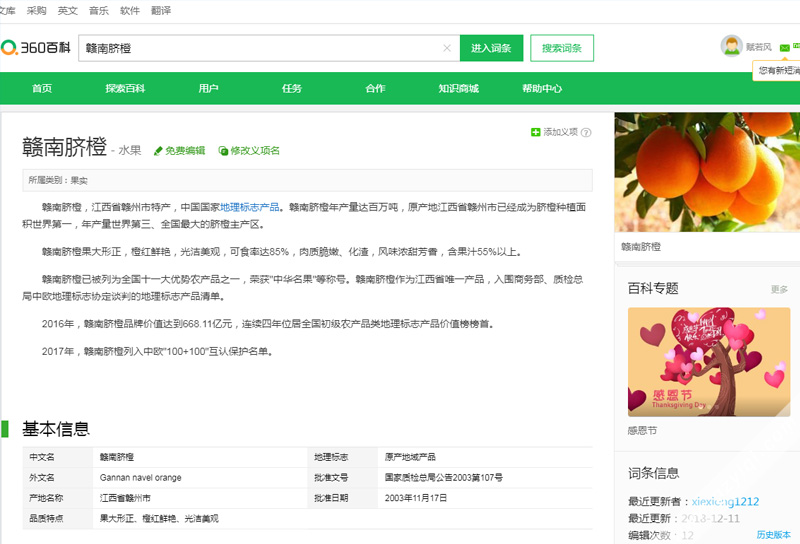Open the 历史版本 link
This screenshot has height=544, width=800.
pos(773,535)
